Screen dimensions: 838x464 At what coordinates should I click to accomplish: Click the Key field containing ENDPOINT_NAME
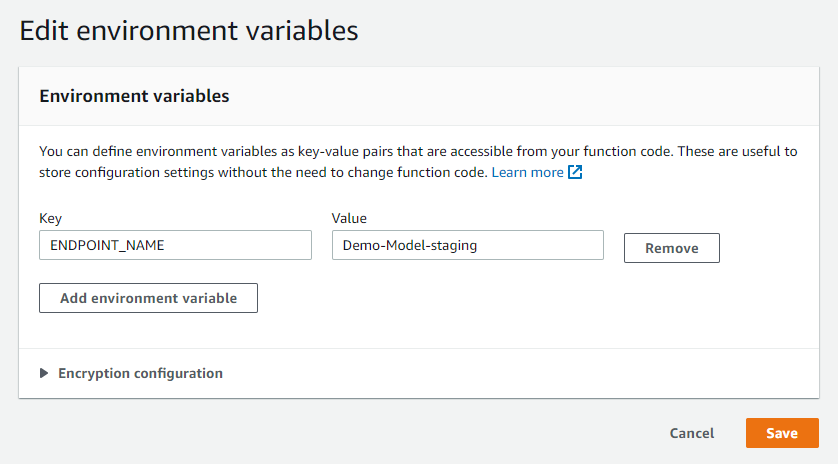[175, 245]
